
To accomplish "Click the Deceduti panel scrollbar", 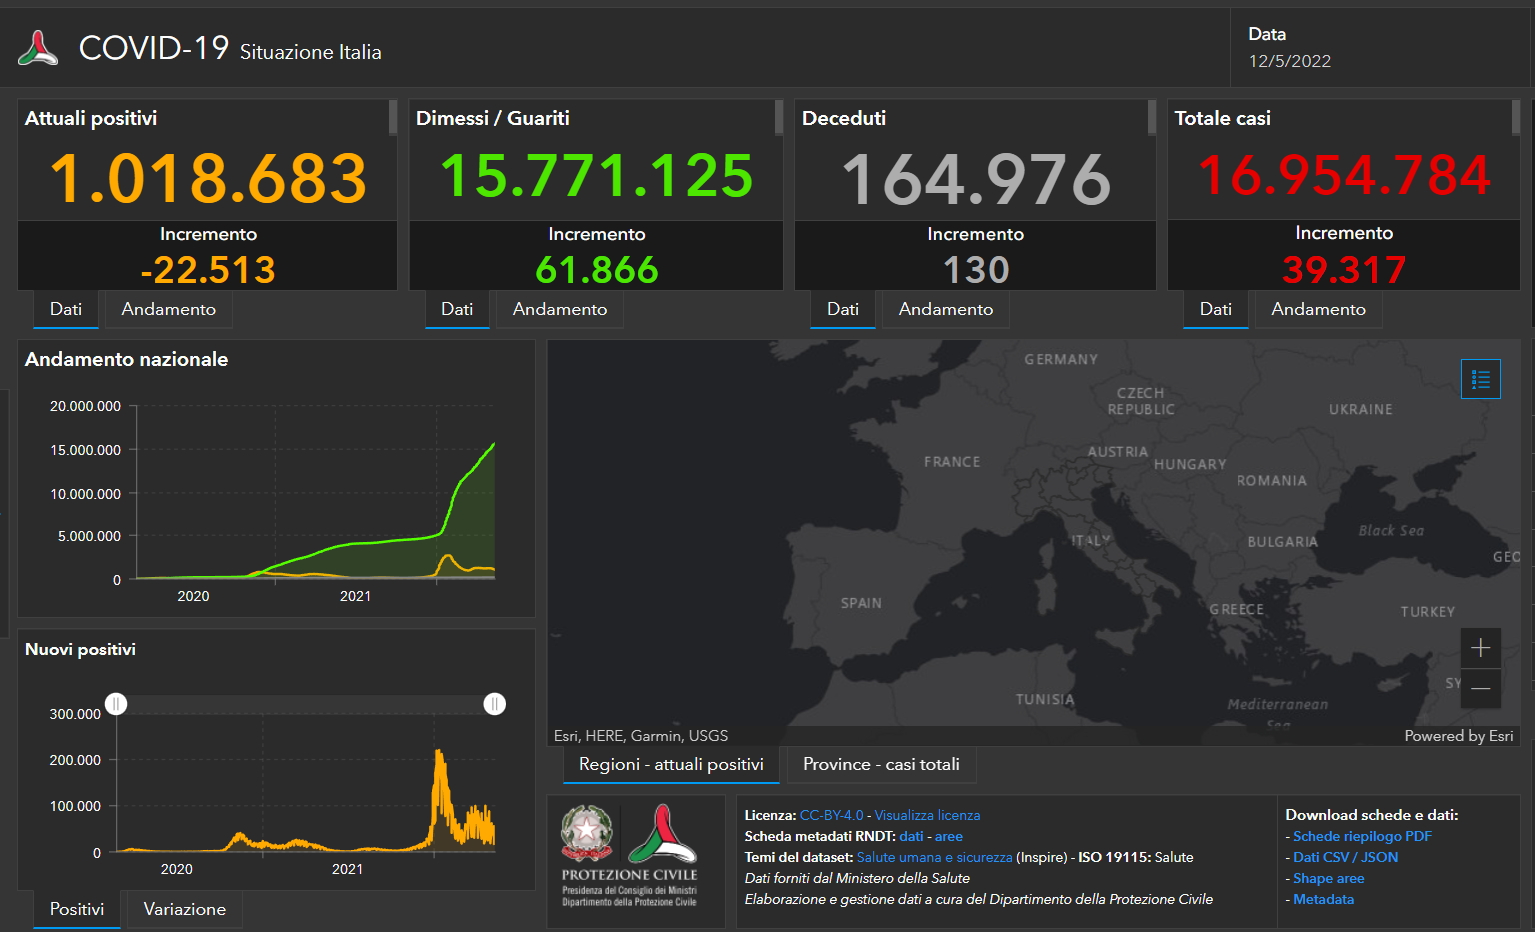I will tap(1152, 117).
